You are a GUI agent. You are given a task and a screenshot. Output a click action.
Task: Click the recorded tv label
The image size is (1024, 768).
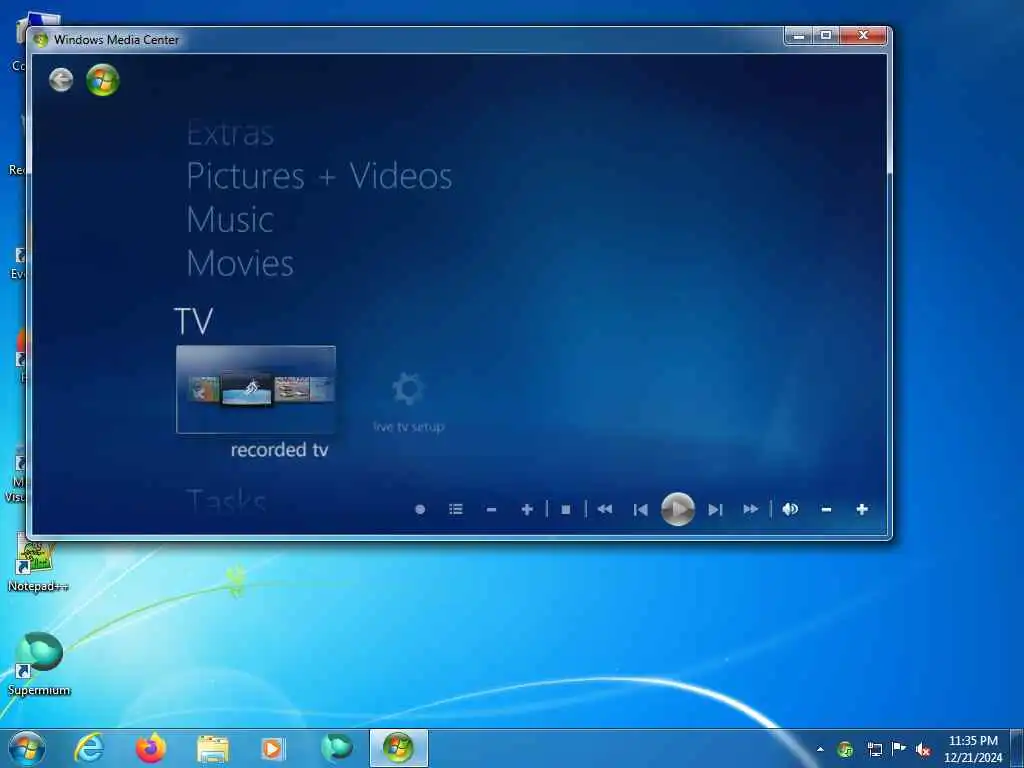coord(280,450)
